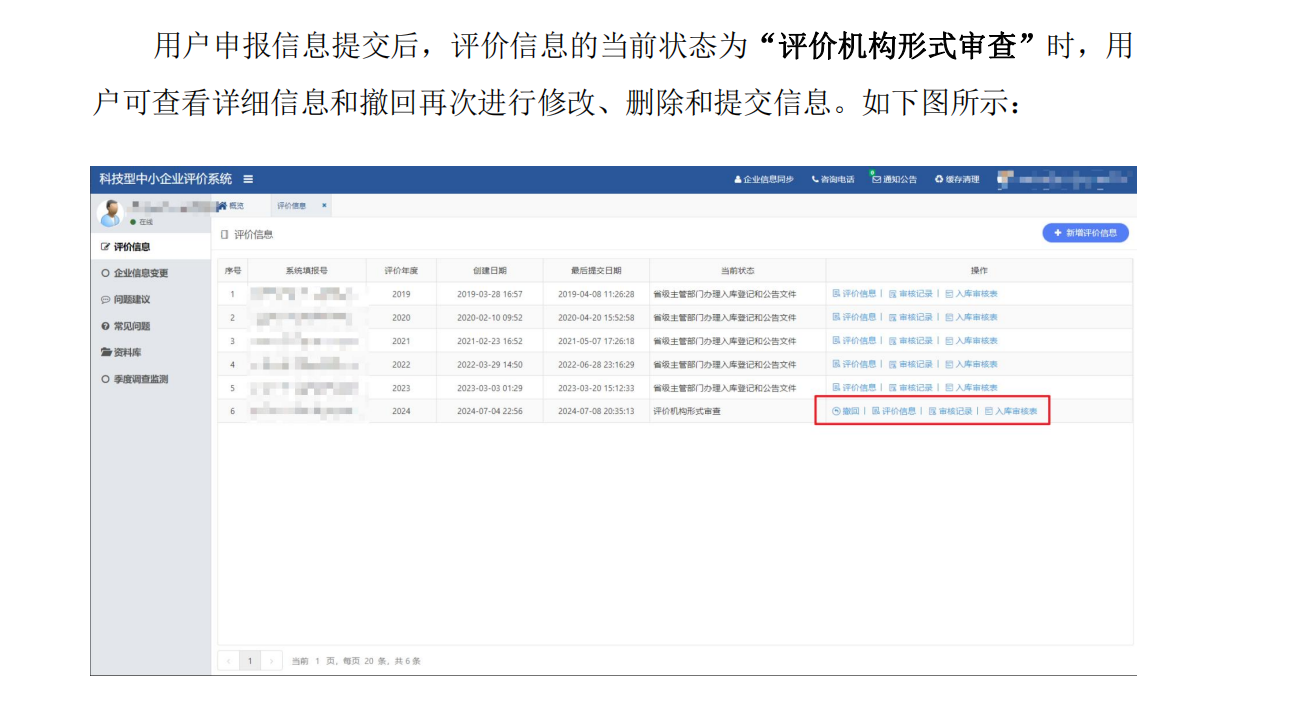This screenshot has width=1296, height=707.
Task: Click 撤回 for the 2024 record
Action: (x=846, y=411)
